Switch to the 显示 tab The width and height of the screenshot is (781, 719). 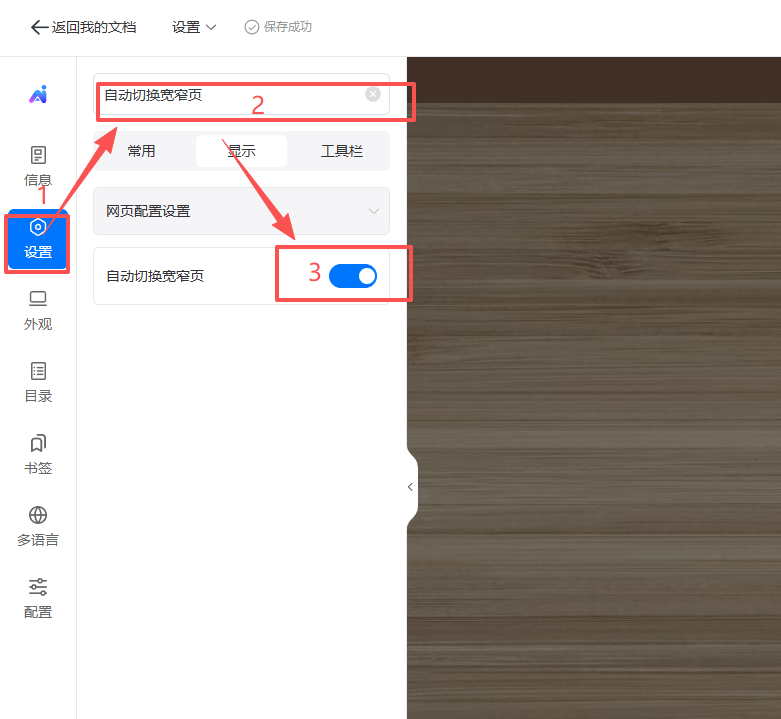(x=241, y=151)
